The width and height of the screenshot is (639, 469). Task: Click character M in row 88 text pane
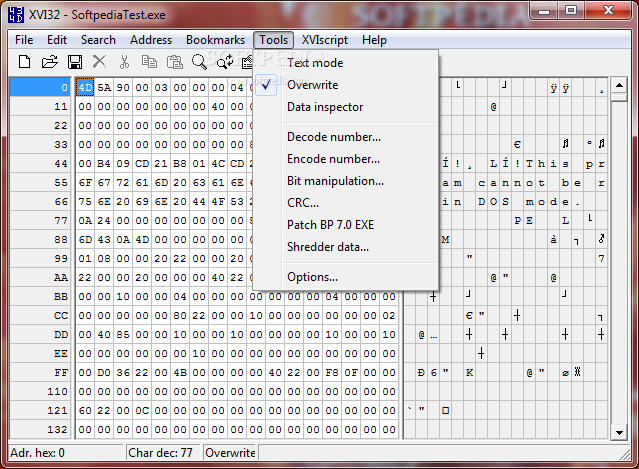445,240
